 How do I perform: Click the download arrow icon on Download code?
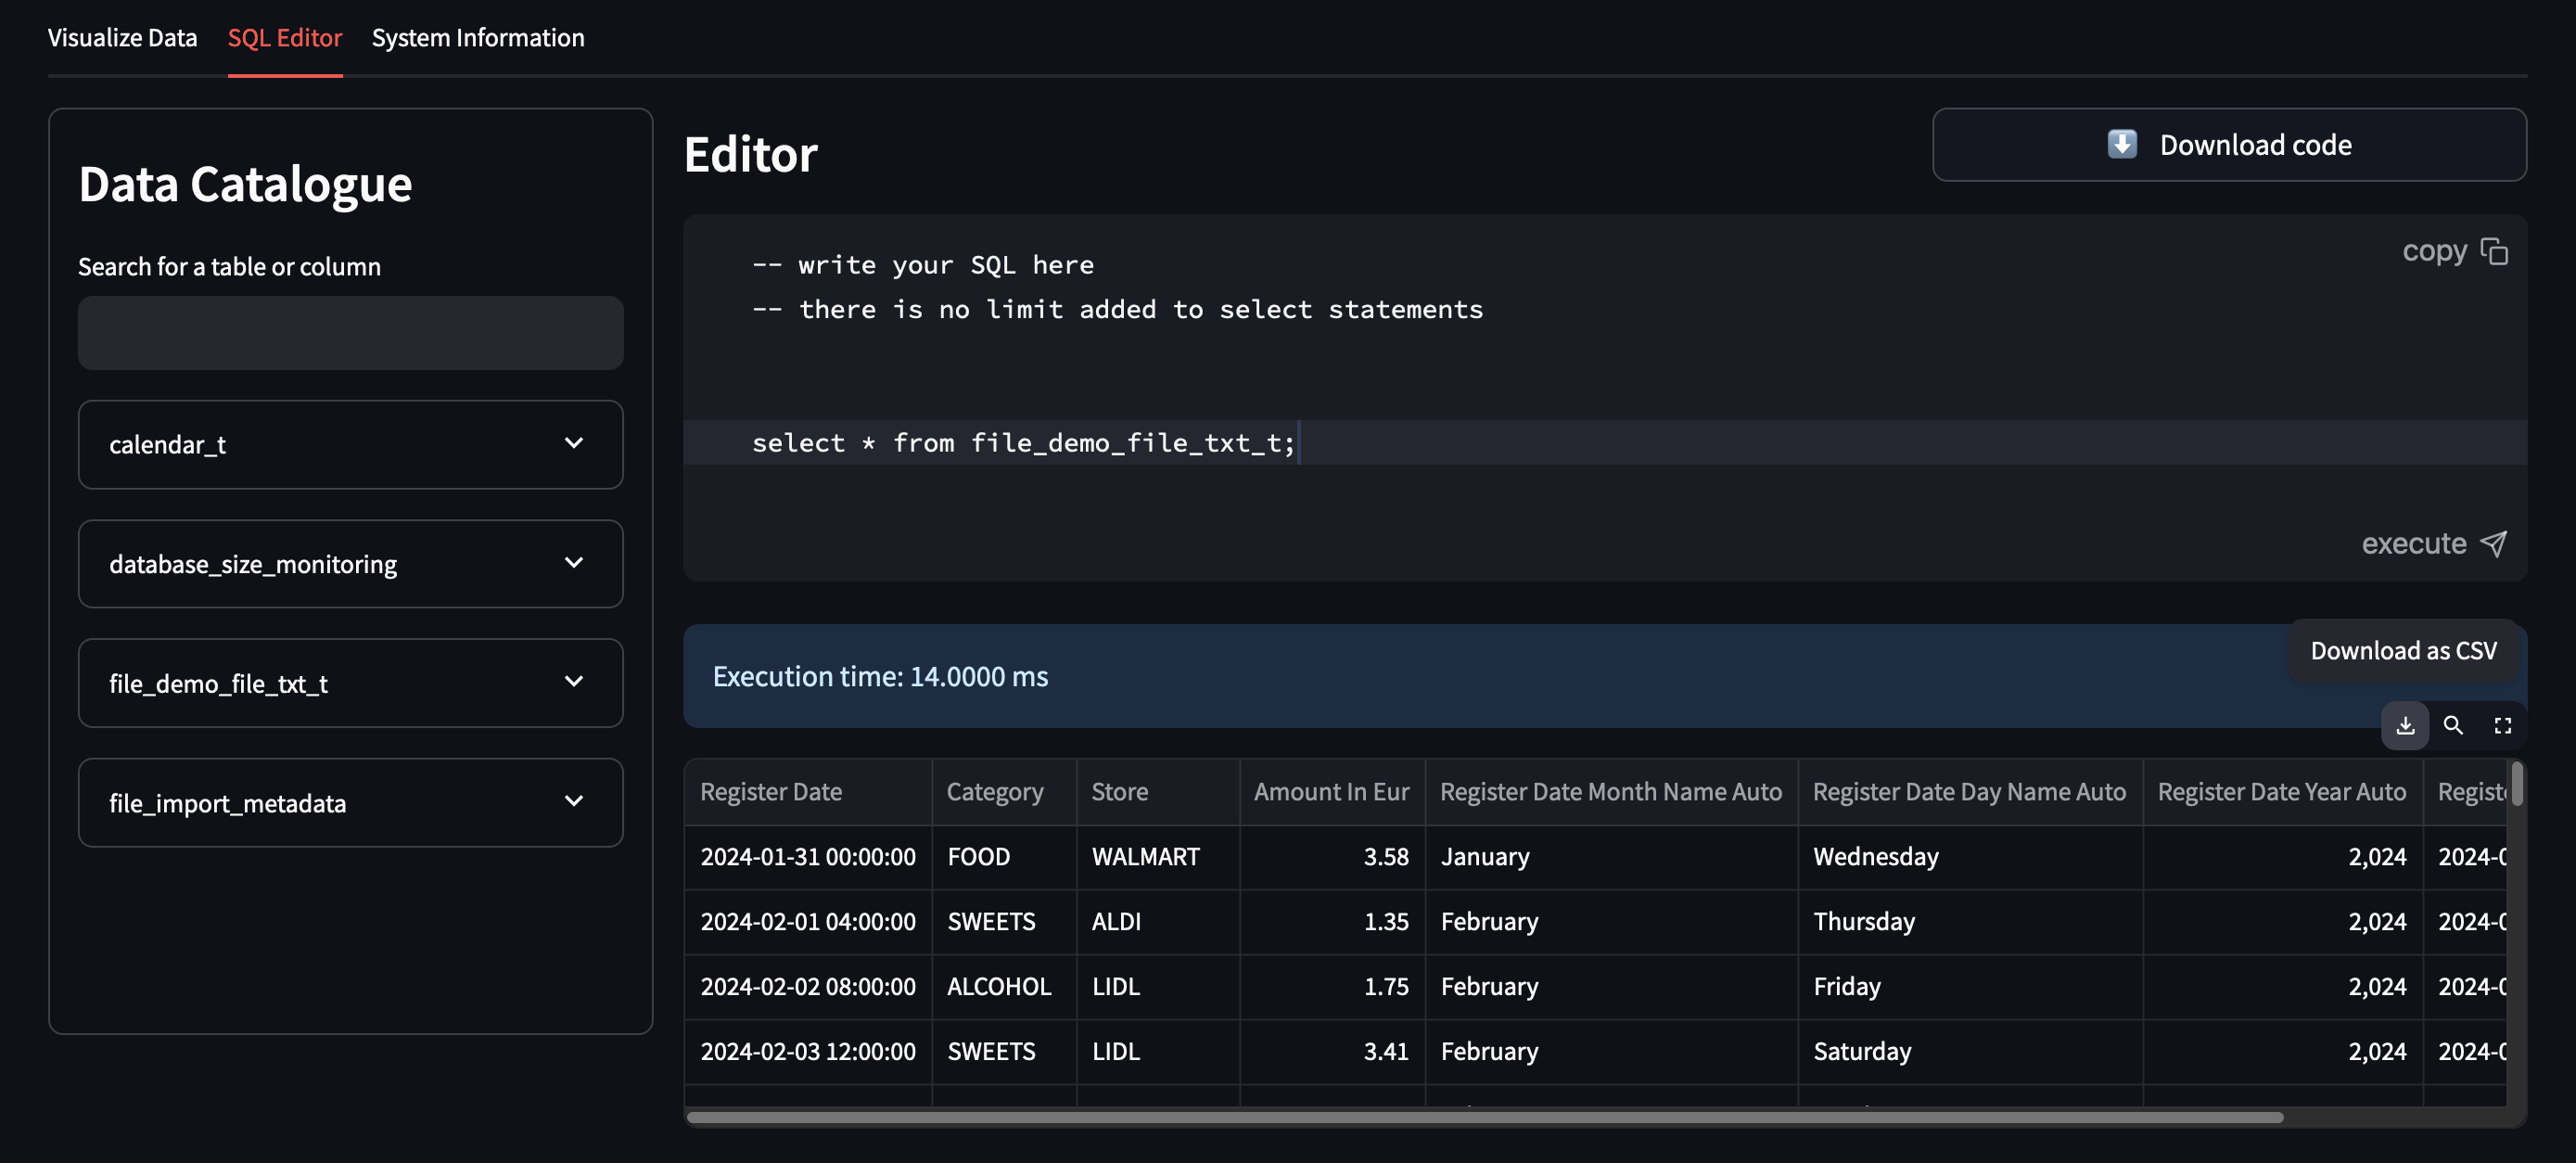2121,144
